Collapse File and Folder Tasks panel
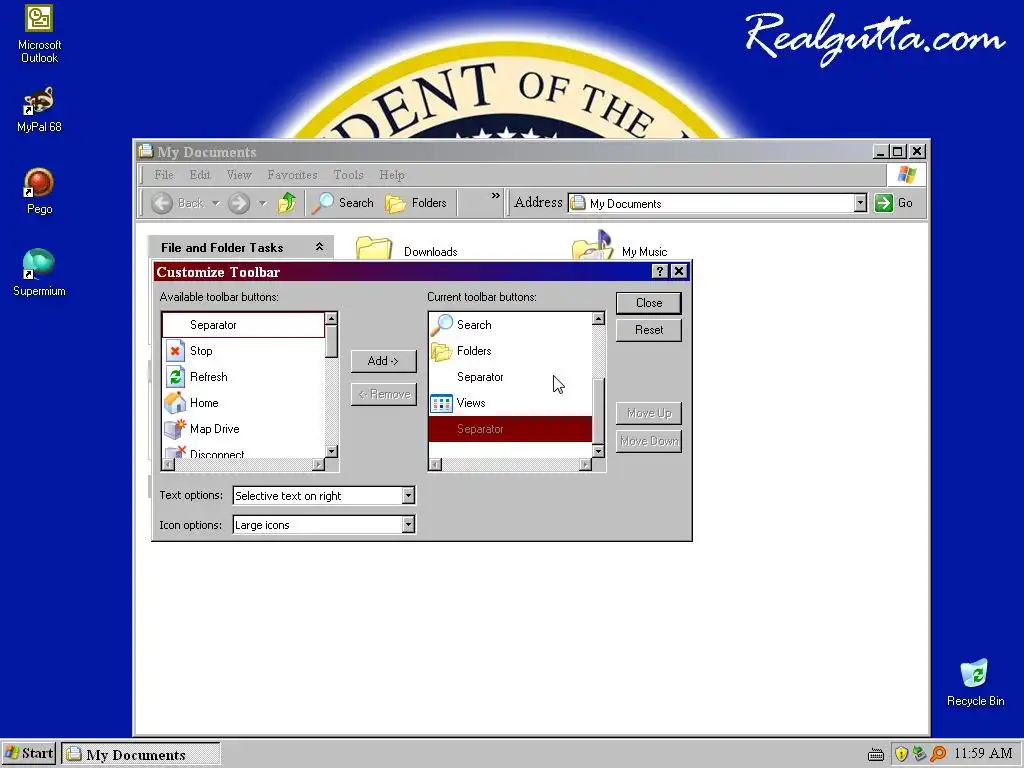Viewport: 1024px width, 768px height. tap(319, 246)
